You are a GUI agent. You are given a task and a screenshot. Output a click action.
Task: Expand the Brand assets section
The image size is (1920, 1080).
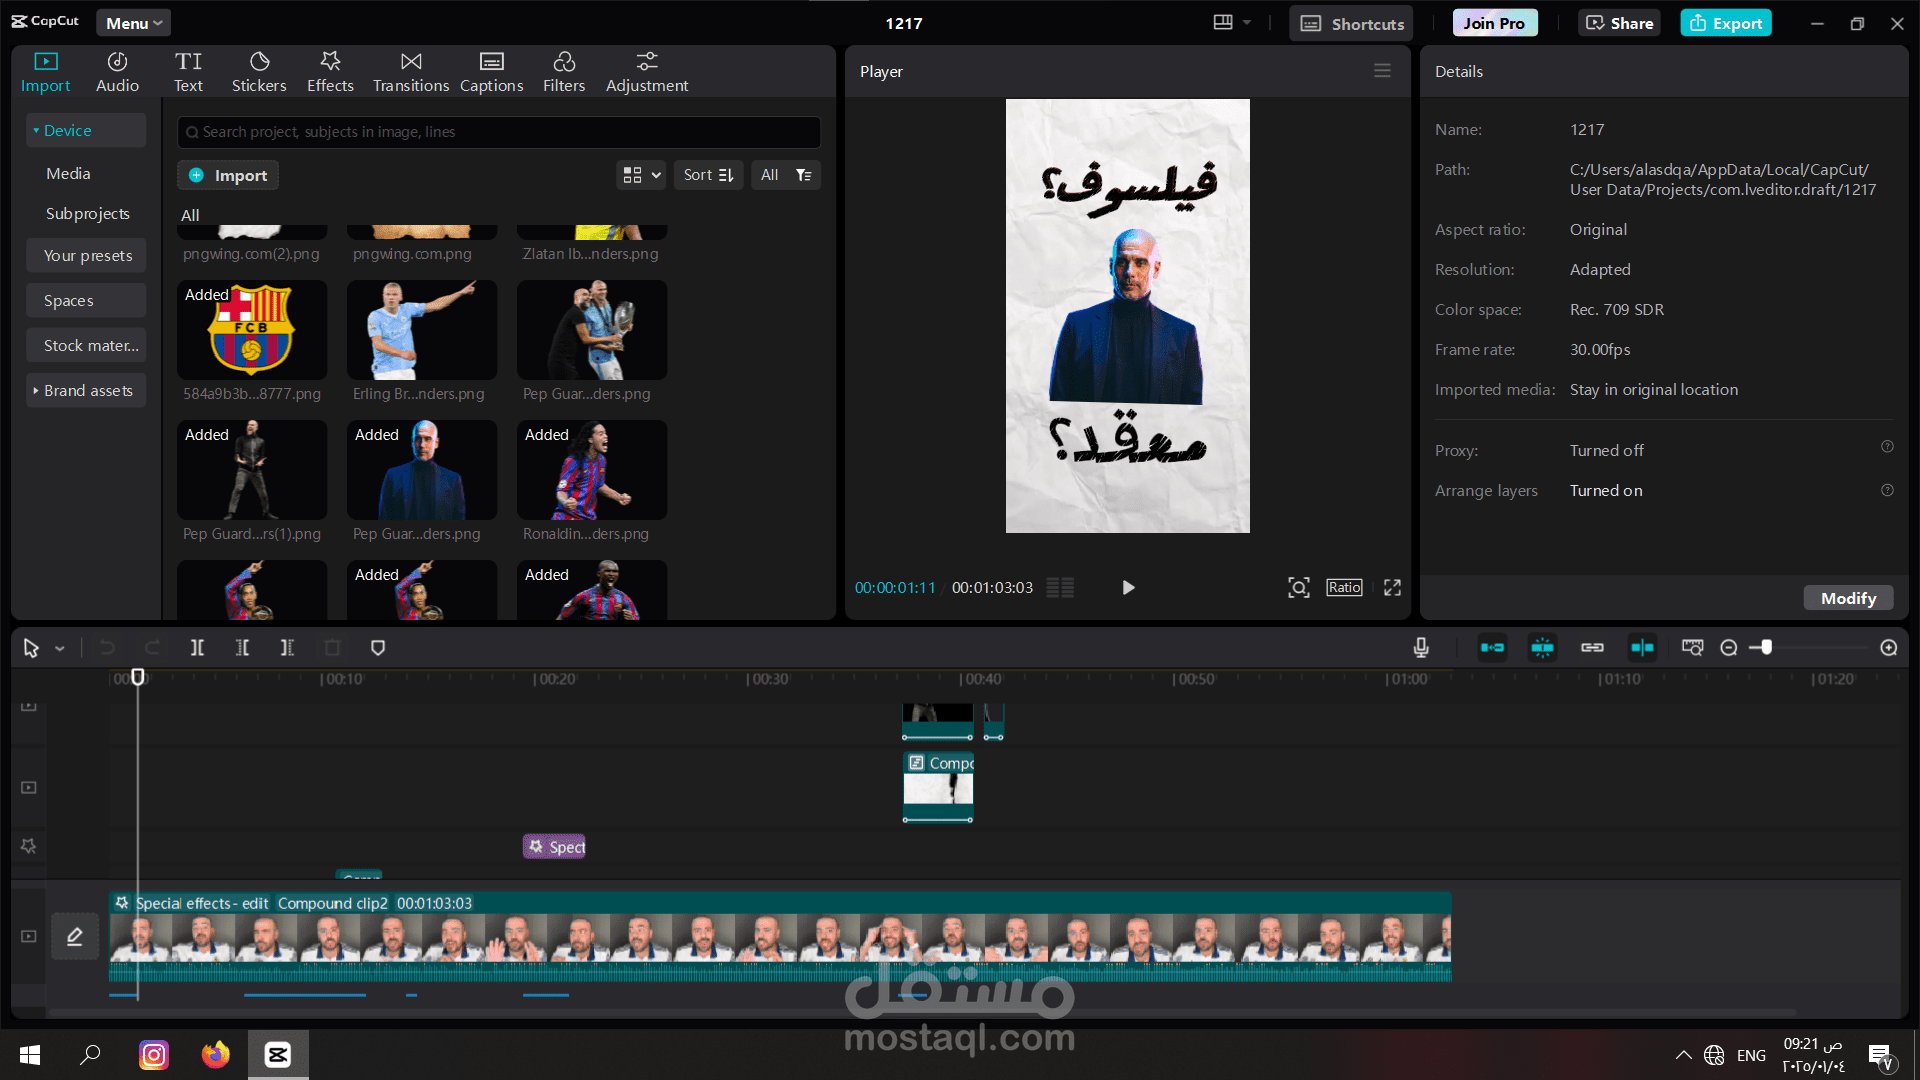(x=86, y=391)
